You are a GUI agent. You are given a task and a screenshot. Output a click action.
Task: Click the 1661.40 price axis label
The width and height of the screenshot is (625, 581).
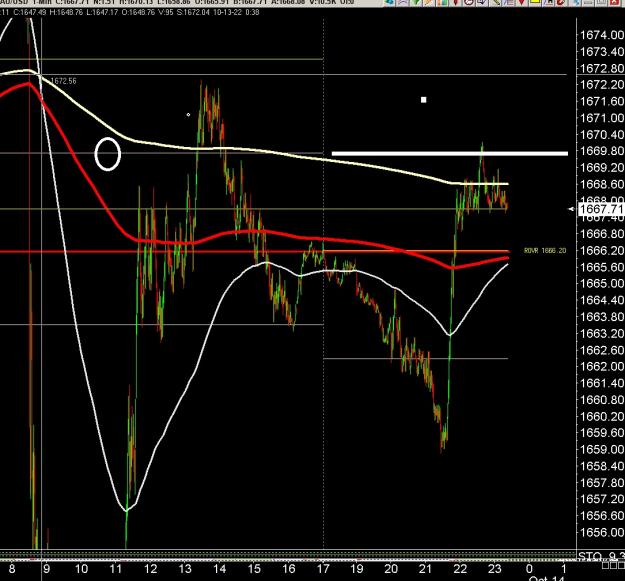tap(601, 383)
